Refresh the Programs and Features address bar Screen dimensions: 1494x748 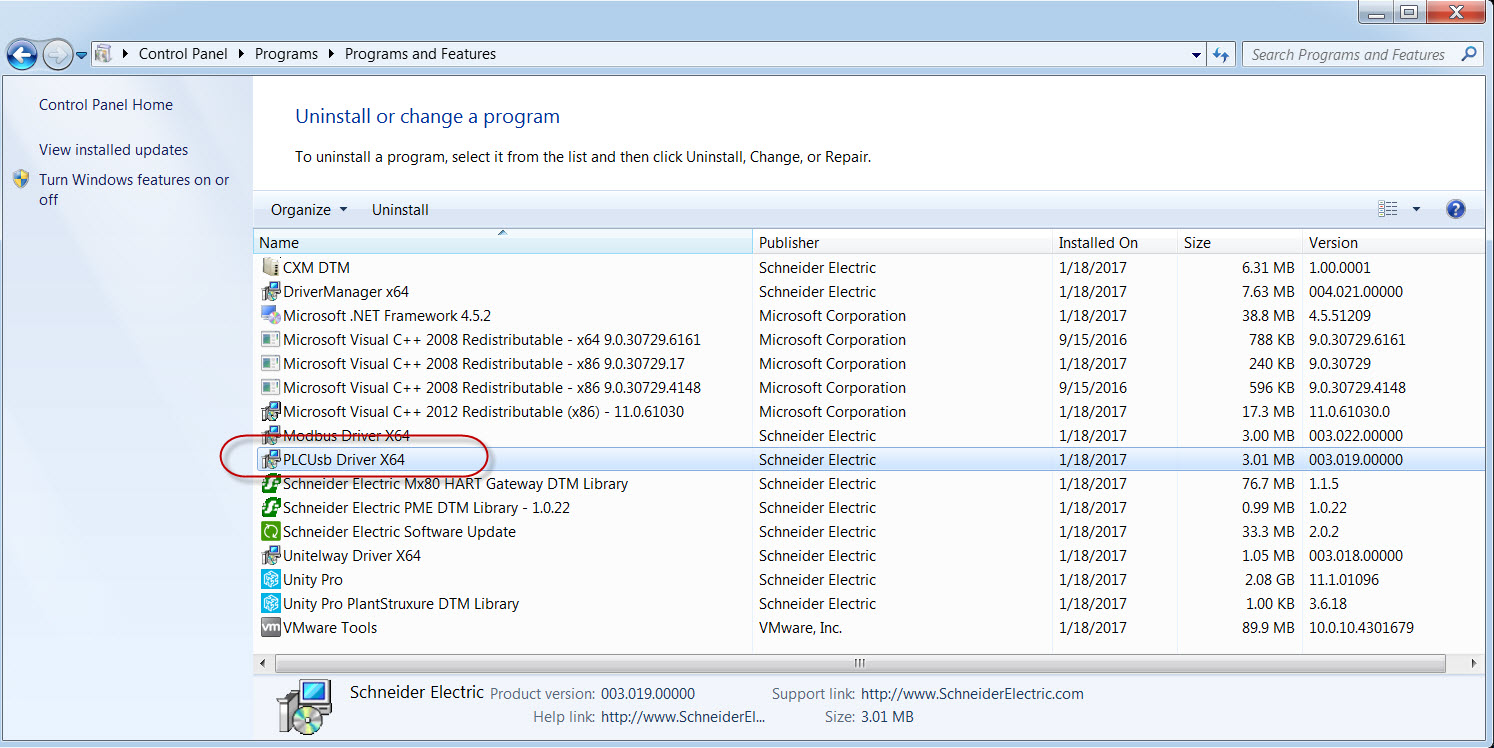1221,54
